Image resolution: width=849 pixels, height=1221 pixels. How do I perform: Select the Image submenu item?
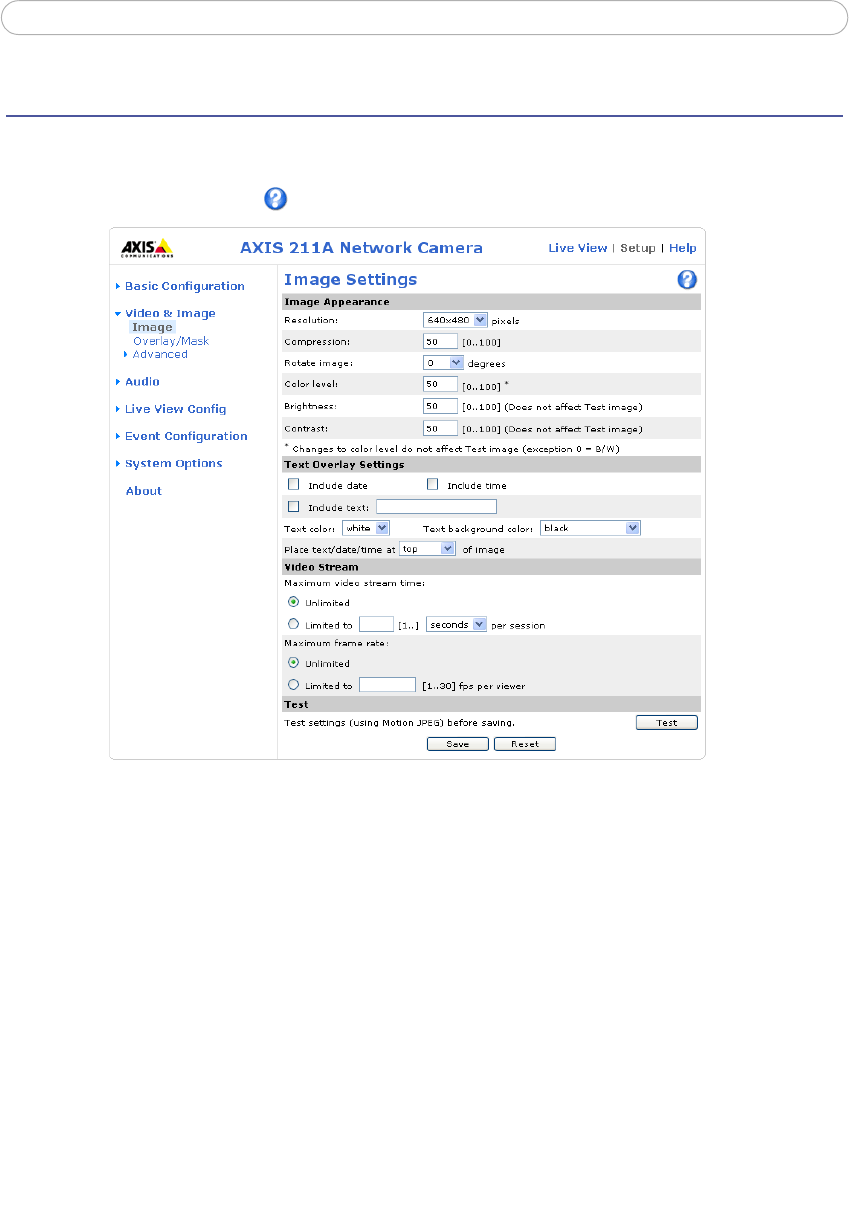point(152,327)
